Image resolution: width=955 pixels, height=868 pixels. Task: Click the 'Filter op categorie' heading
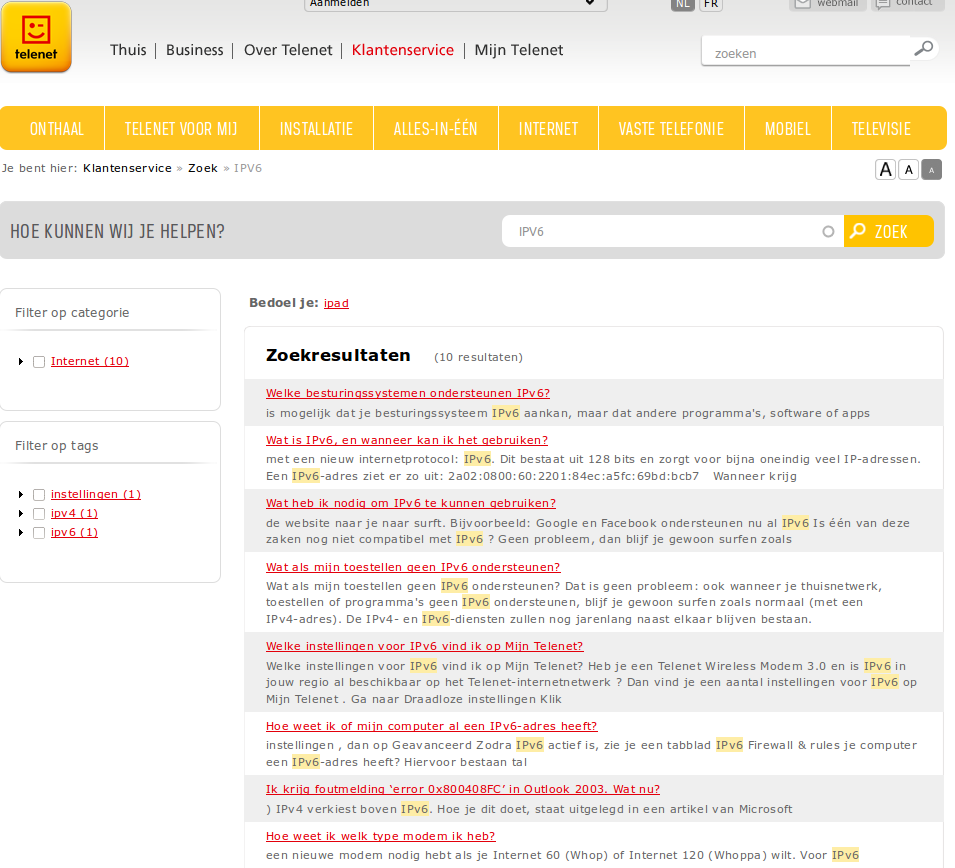pos(72,312)
